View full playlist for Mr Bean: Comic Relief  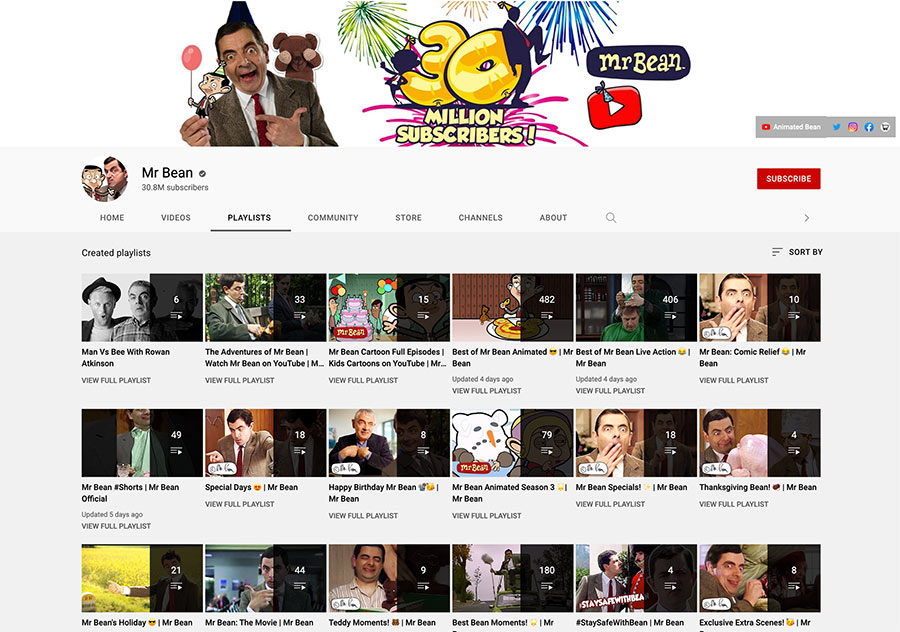pyautogui.click(x=734, y=380)
